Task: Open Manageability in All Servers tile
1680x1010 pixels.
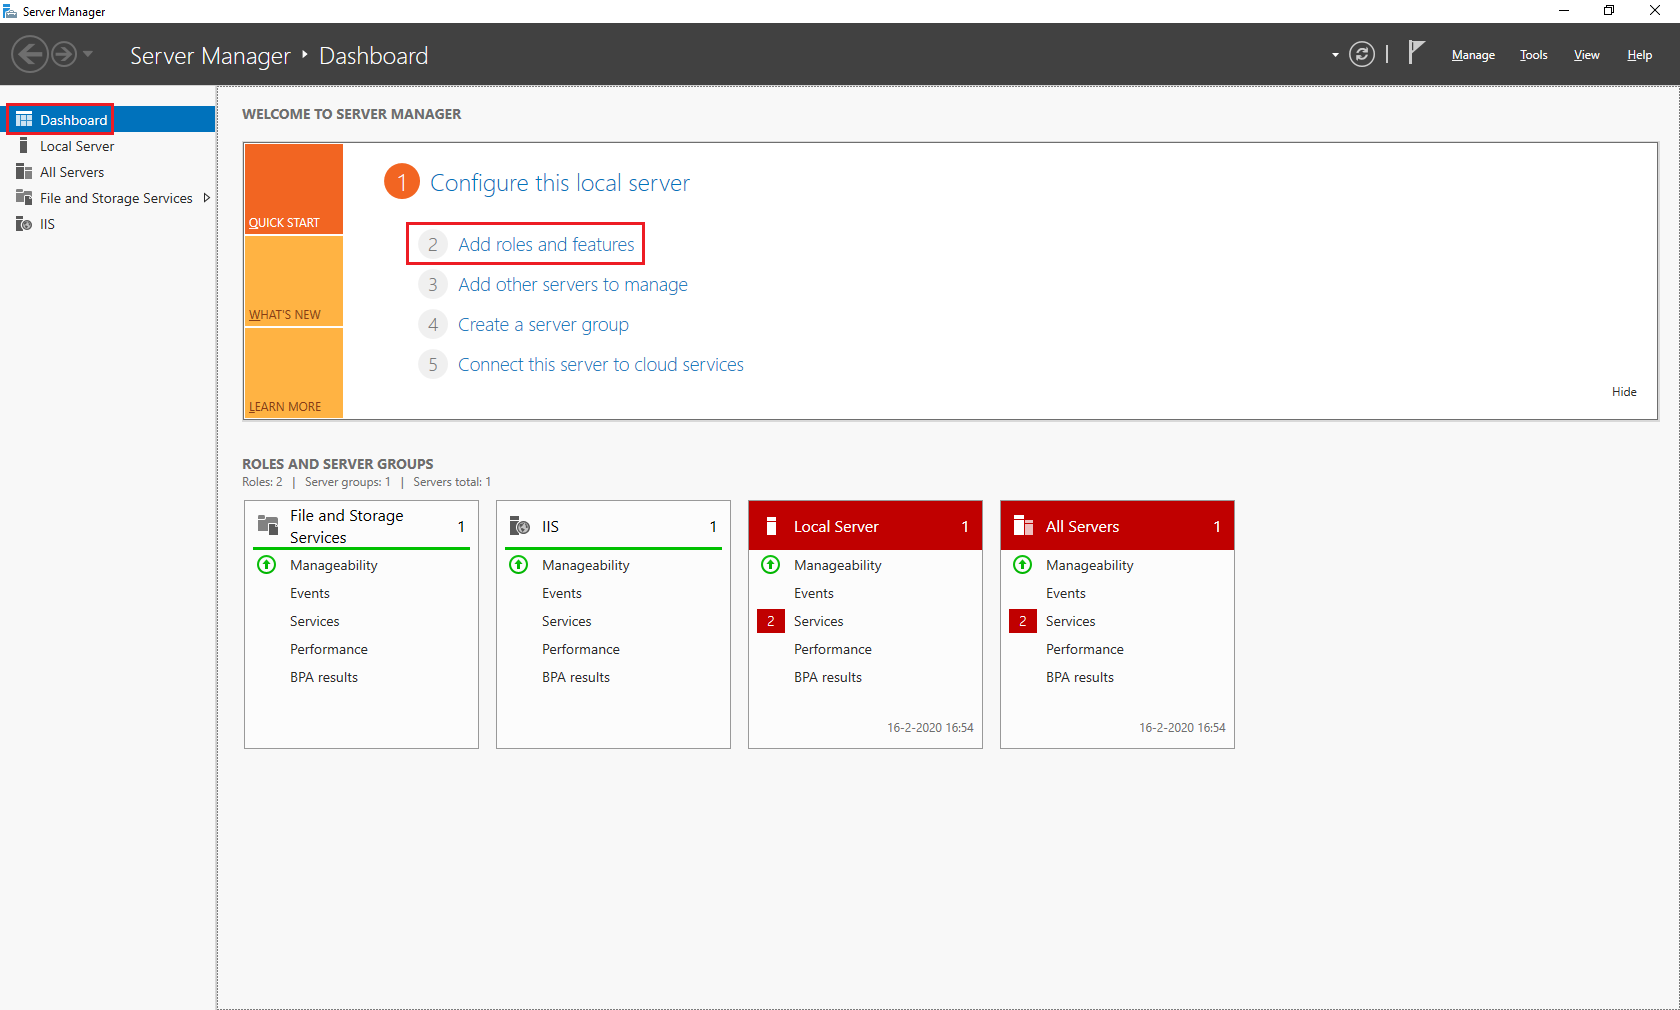Action: pyautogui.click(x=1090, y=565)
